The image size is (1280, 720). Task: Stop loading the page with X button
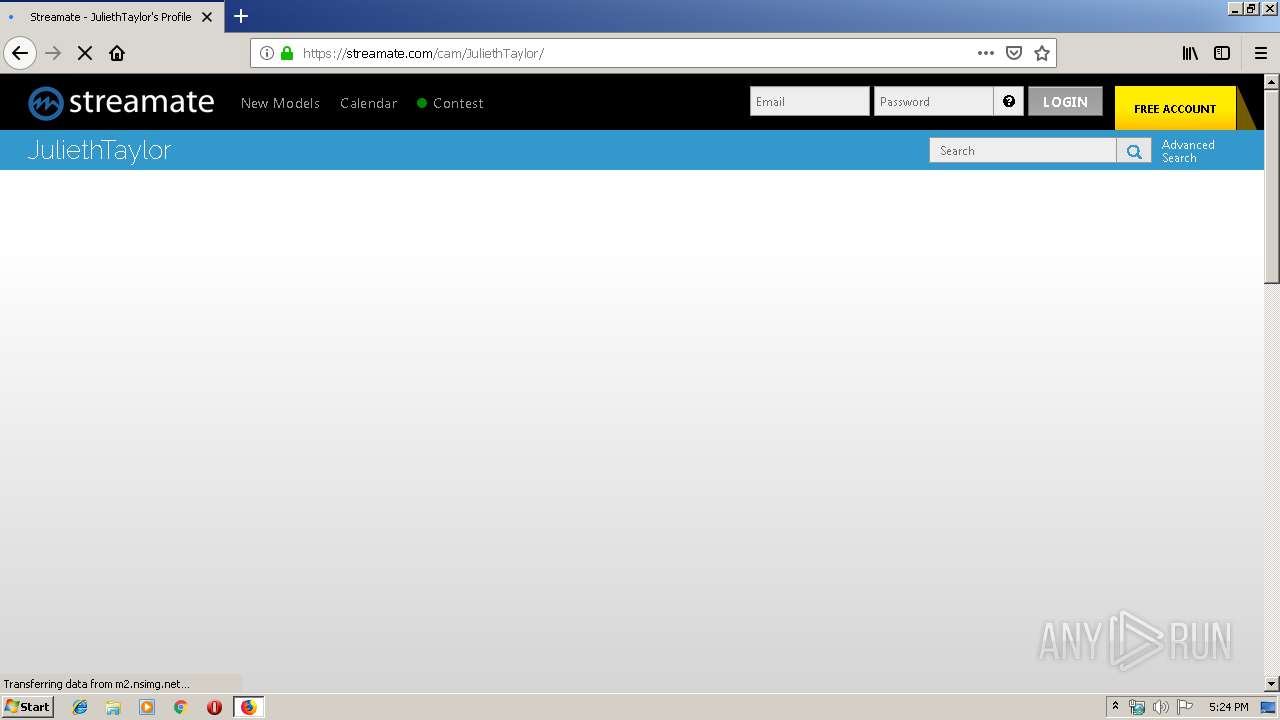85,53
